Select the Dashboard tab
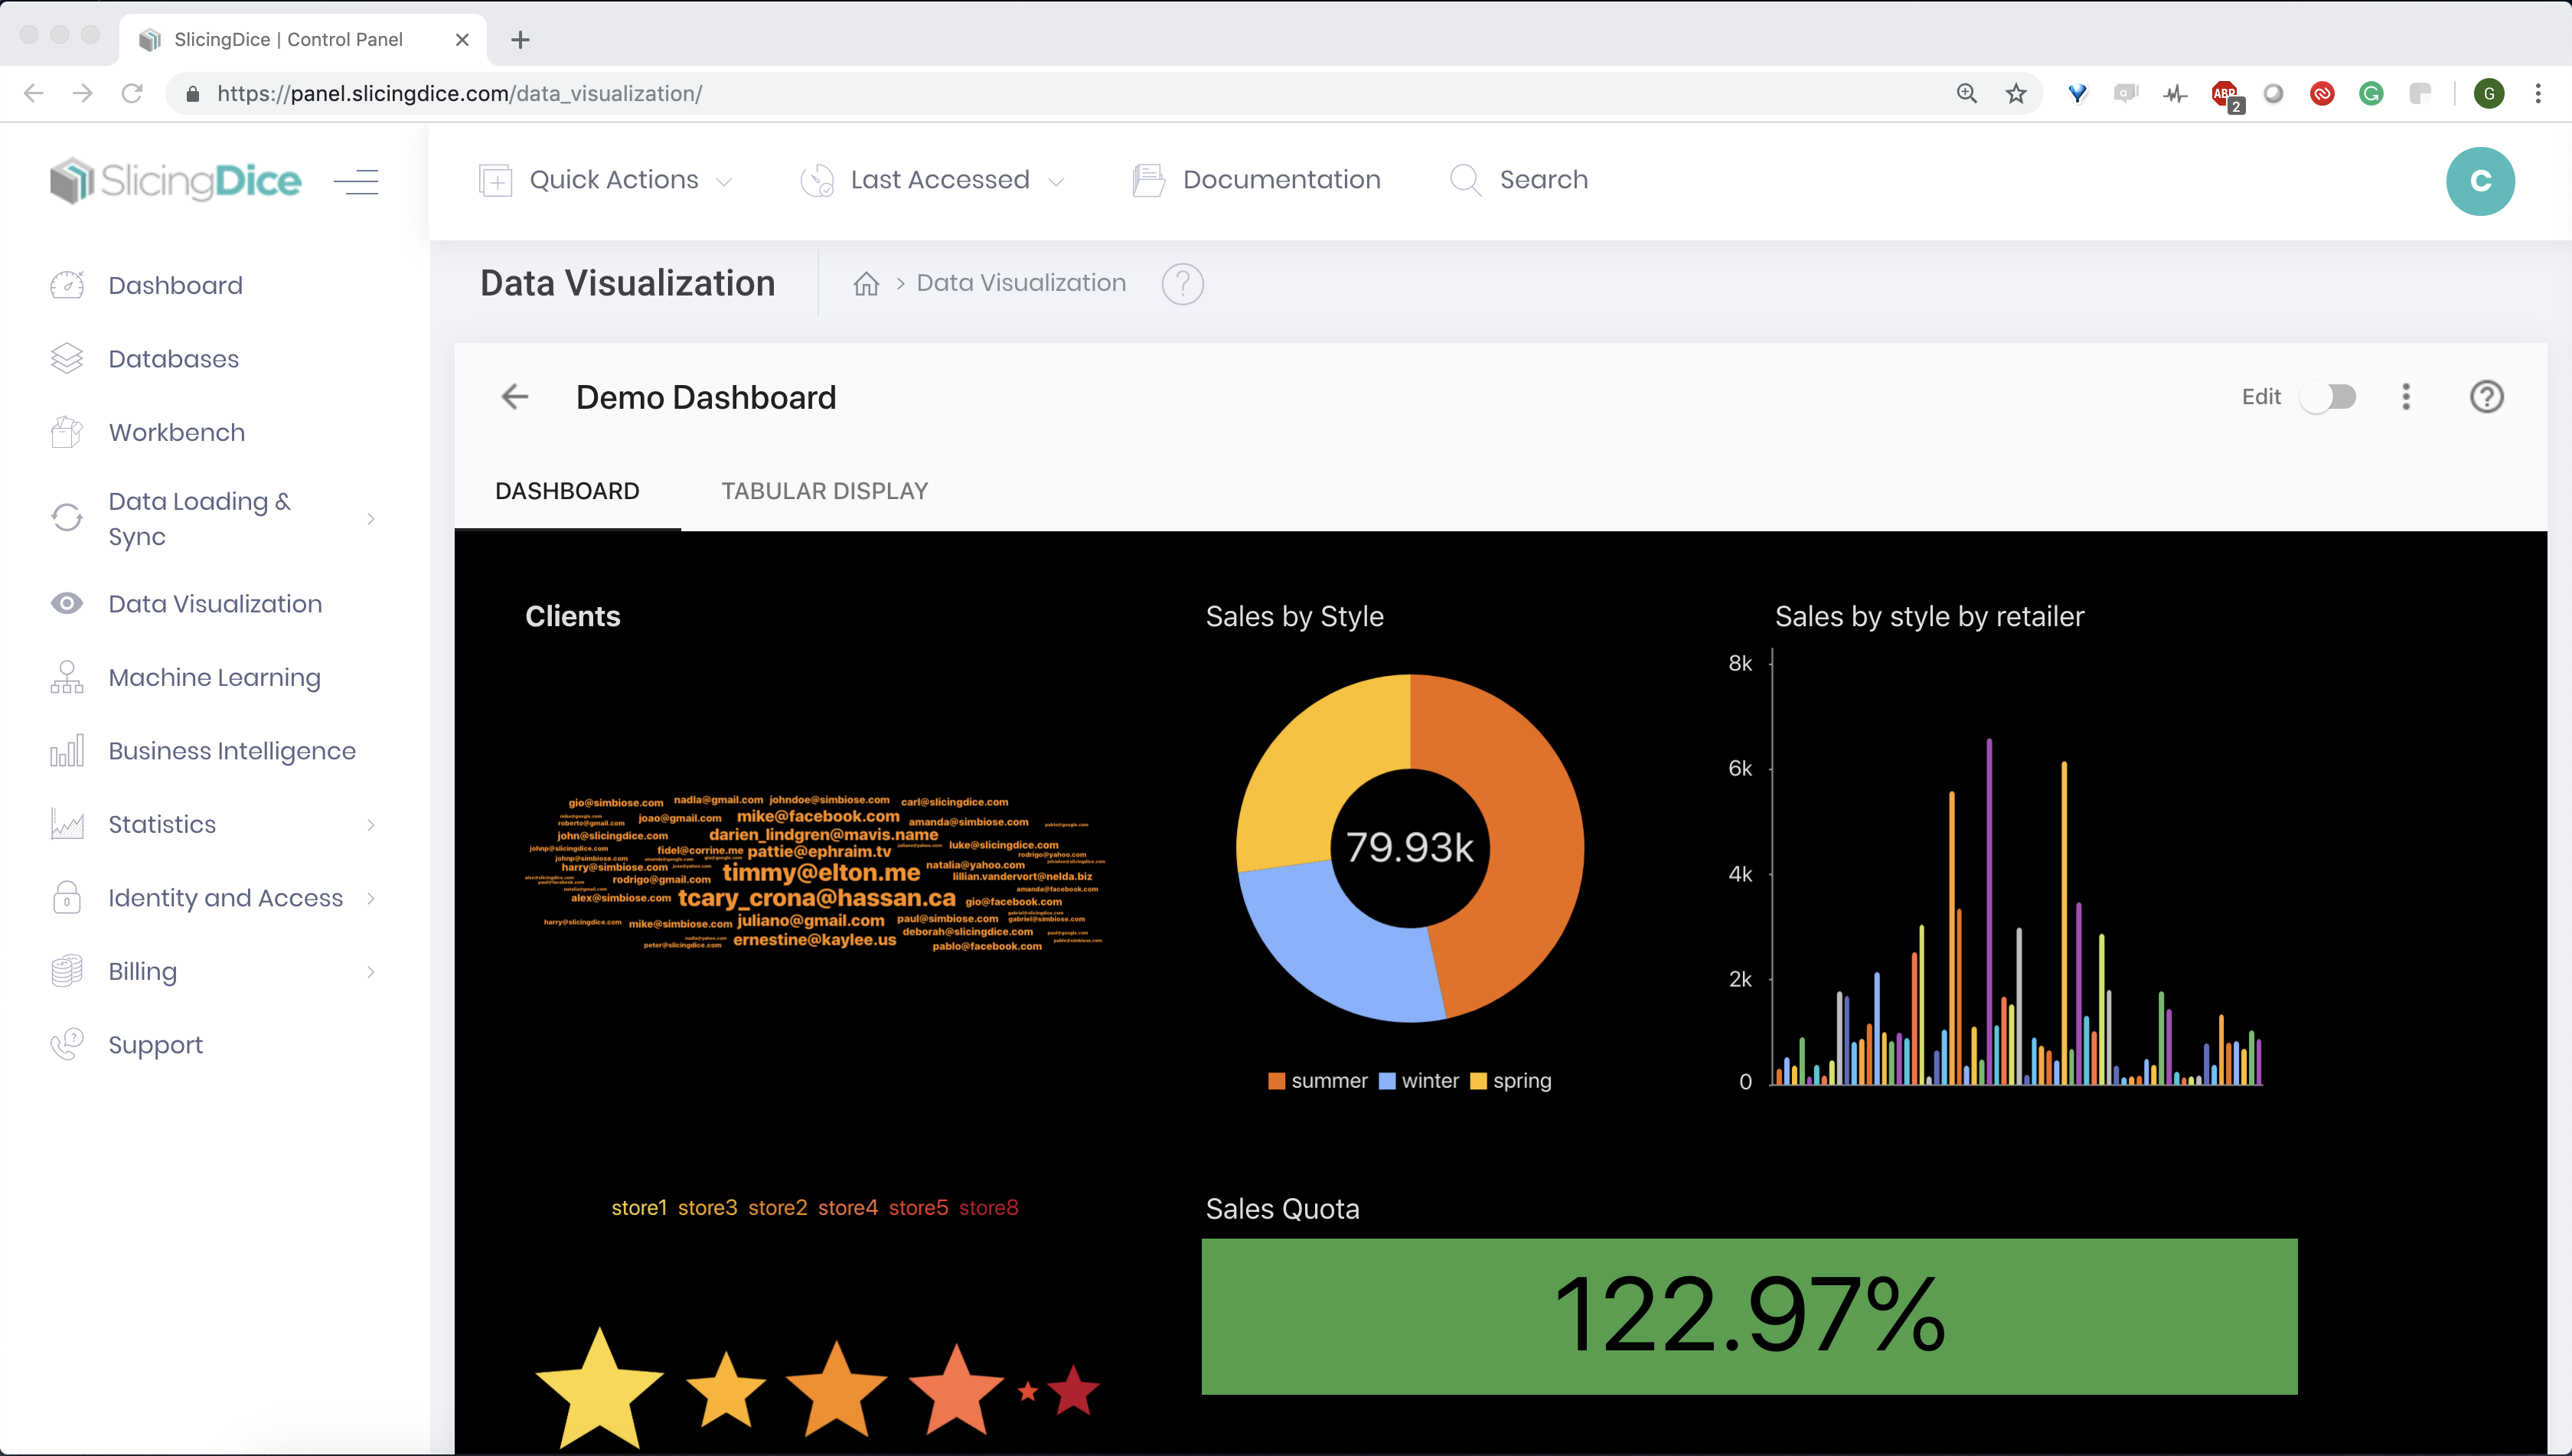 point(567,491)
